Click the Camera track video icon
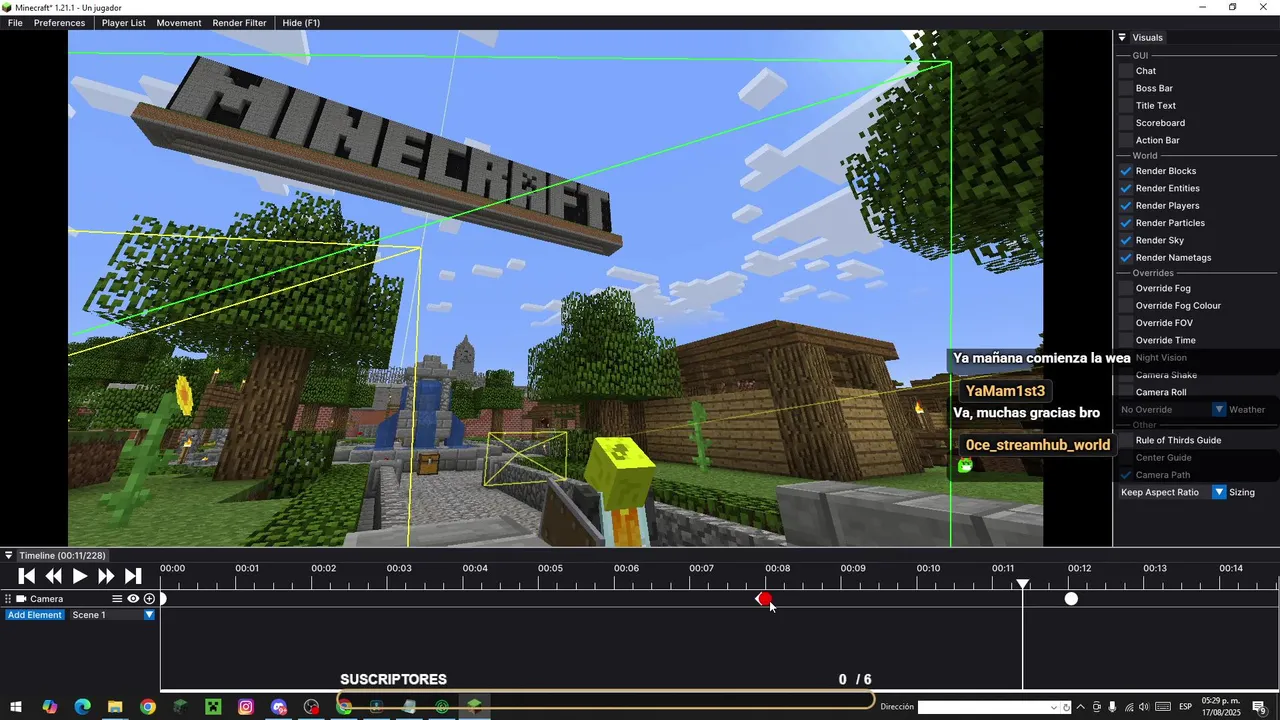This screenshot has width=1280, height=720. (x=21, y=599)
